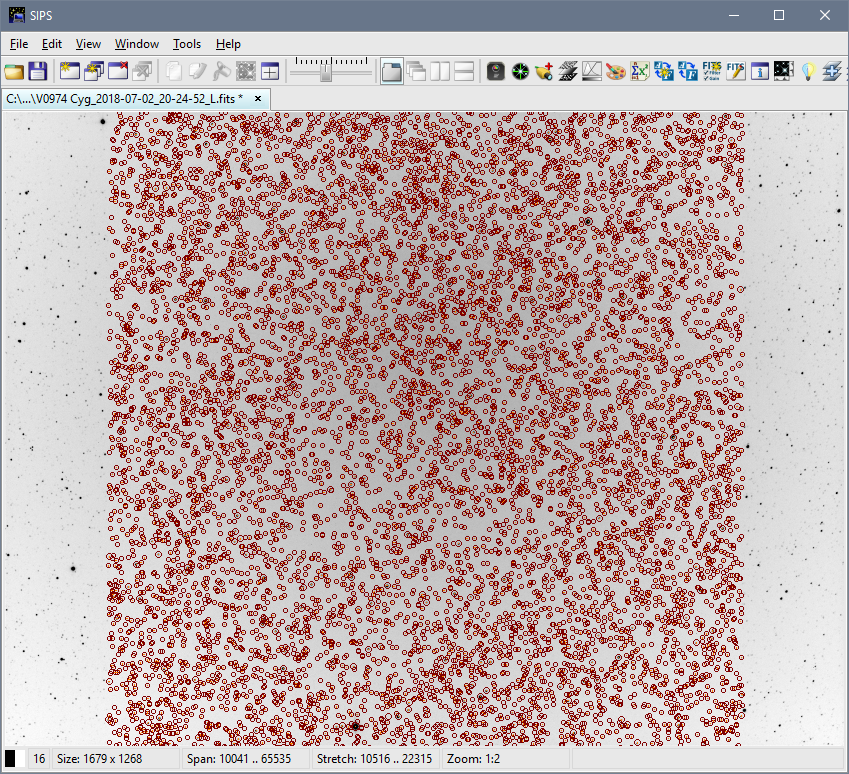Click the green crosshair guiding icon
Viewport: 849px width, 774px height.
click(x=520, y=71)
